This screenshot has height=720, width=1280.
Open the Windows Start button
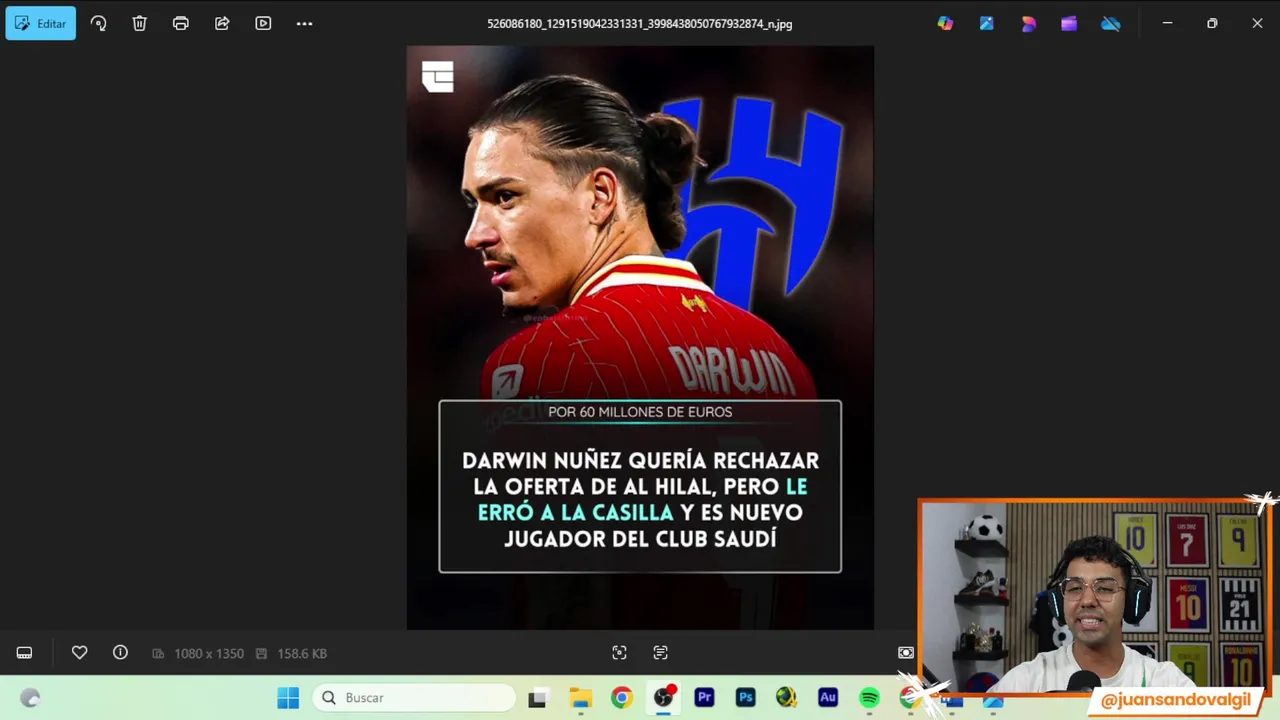click(x=288, y=698)
